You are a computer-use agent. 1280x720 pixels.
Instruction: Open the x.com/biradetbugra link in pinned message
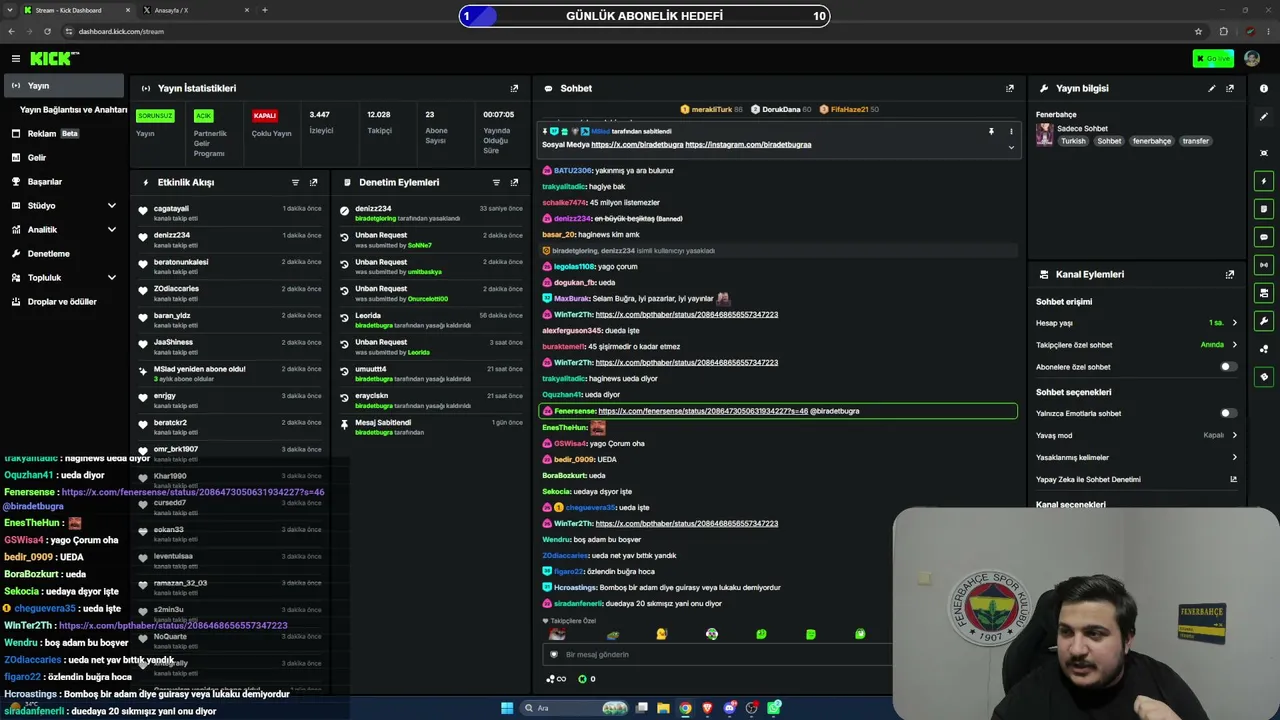click(637, 145)
